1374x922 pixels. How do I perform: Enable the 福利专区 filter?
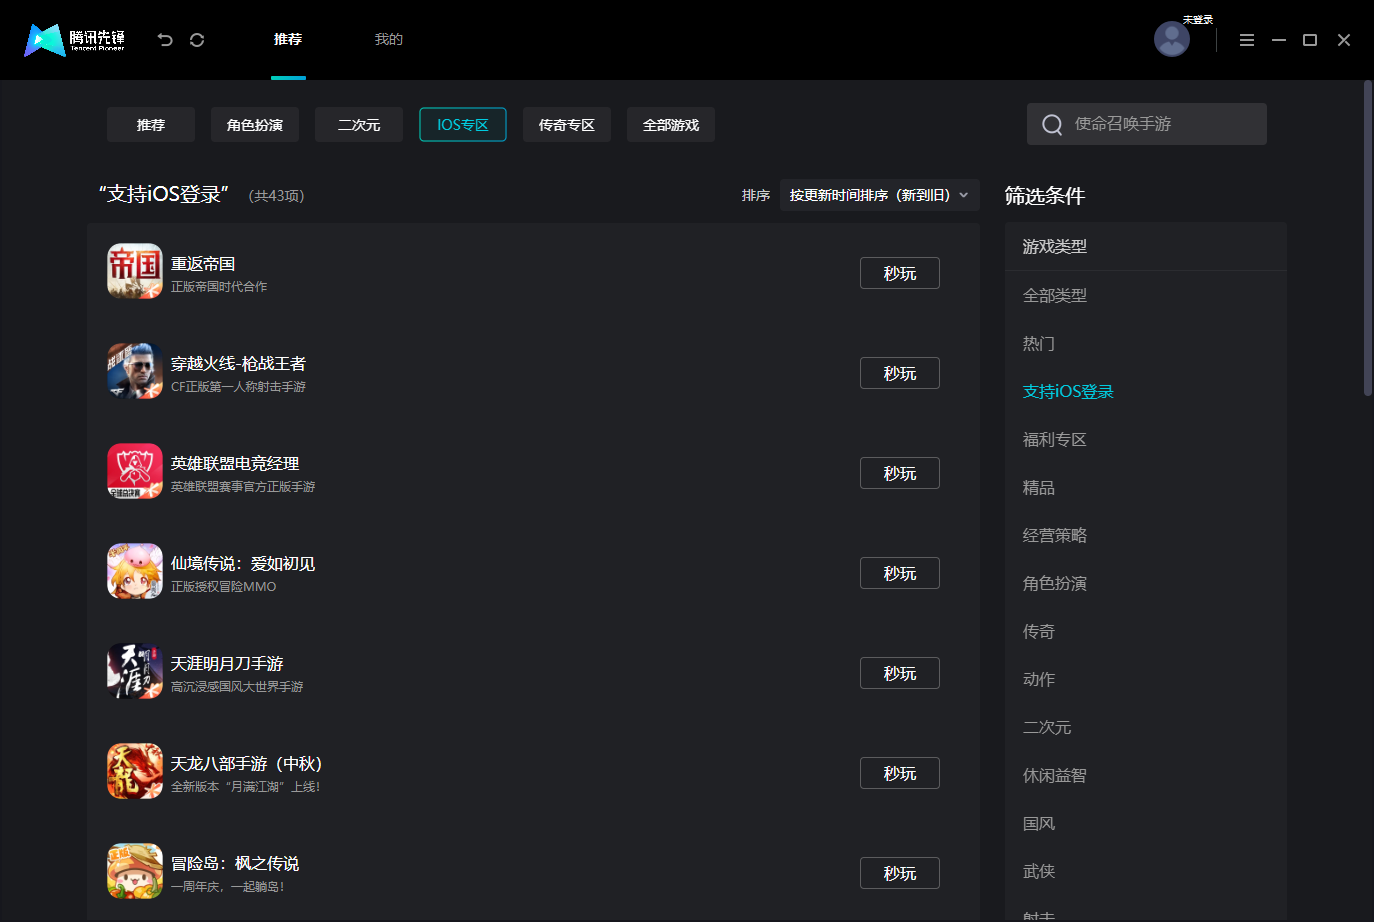[x=1055, y=439]
